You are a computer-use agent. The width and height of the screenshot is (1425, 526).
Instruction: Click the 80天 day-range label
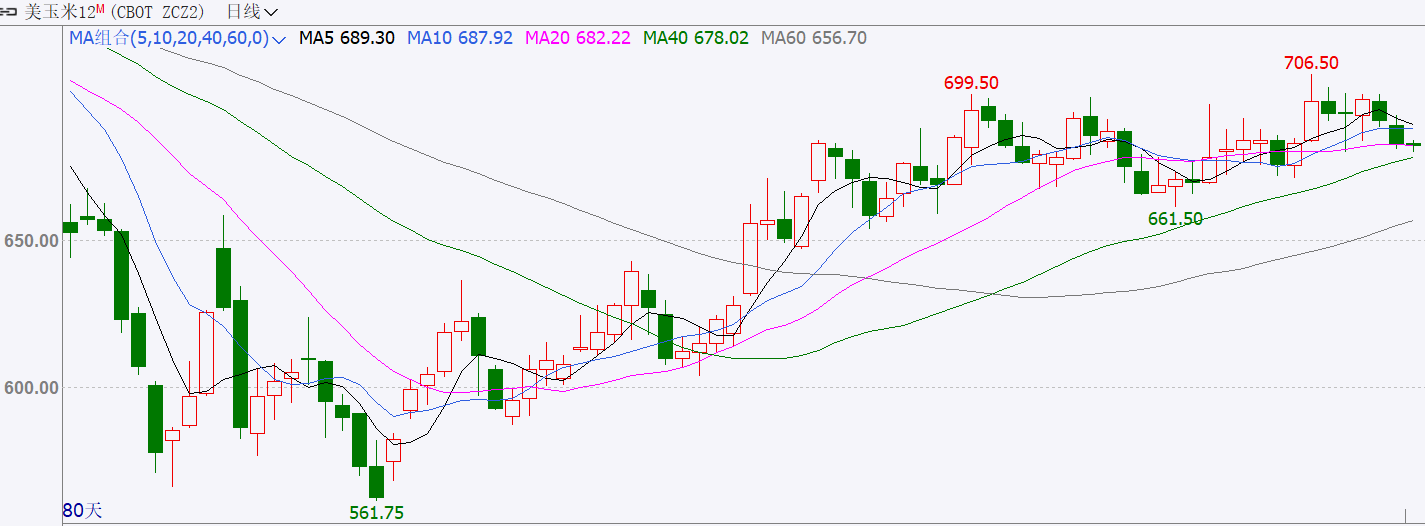(x=82, y=510)
